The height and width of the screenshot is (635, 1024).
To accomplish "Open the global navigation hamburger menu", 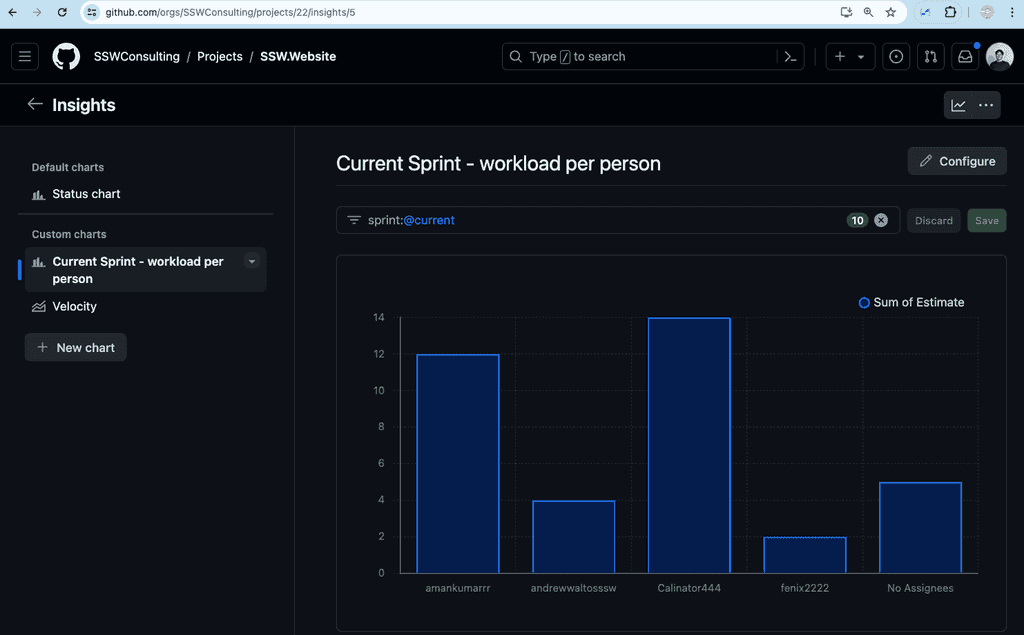I will (x=24, y=56).
